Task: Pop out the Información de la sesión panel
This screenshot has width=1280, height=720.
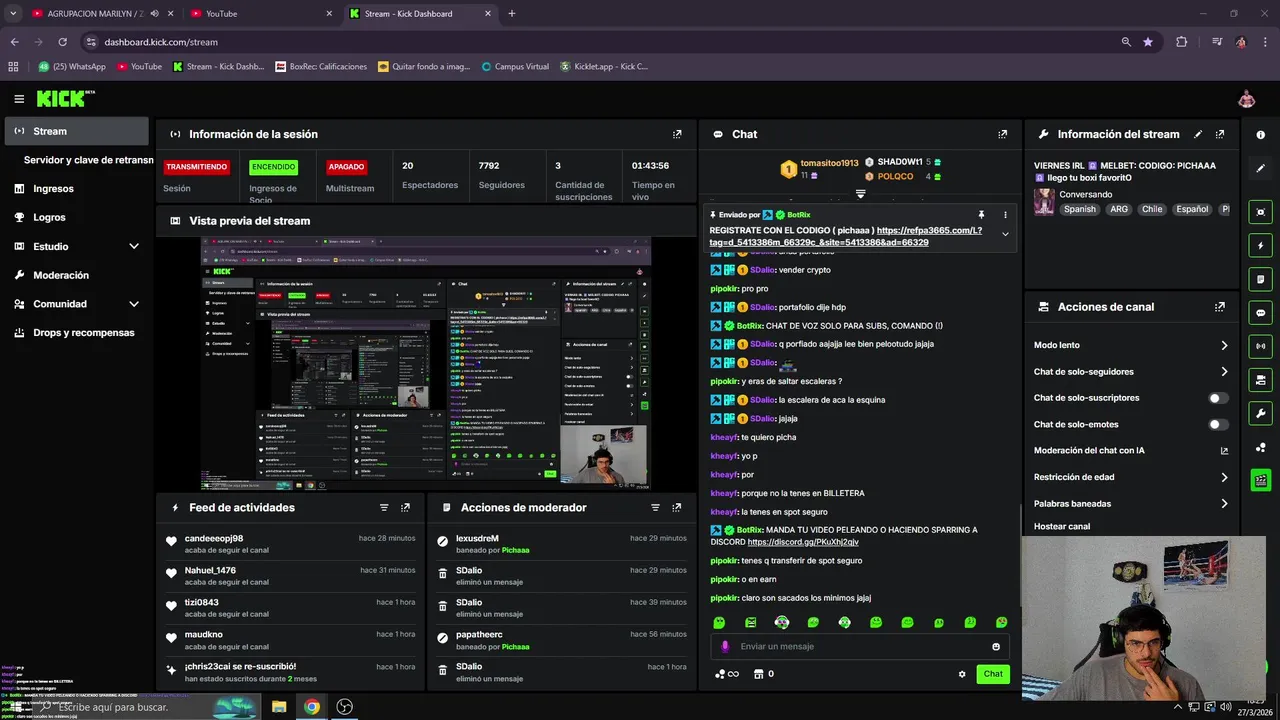Action: (677, 134)
